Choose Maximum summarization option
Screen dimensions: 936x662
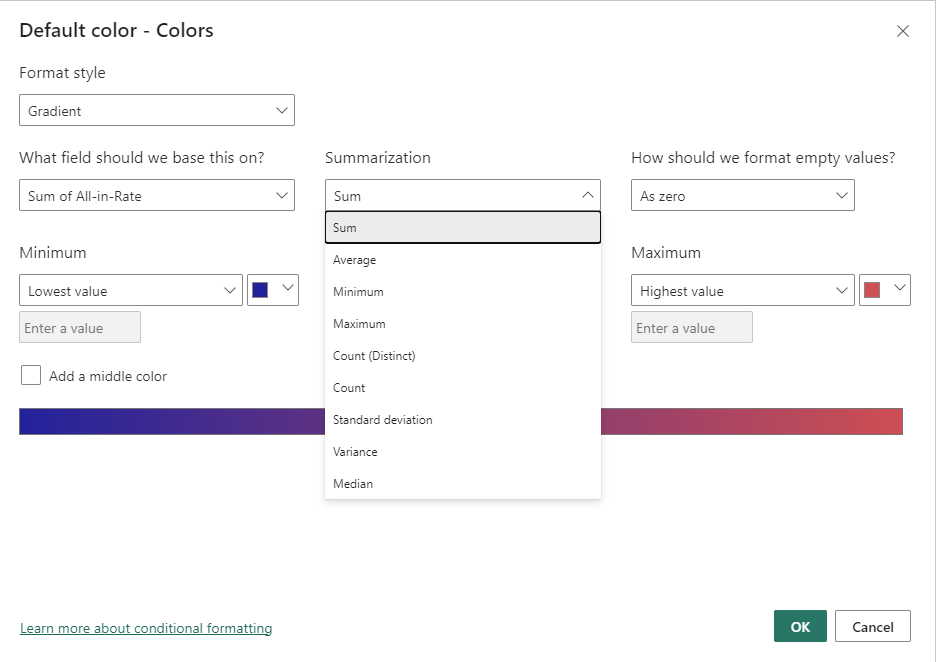tap(463, 324)
